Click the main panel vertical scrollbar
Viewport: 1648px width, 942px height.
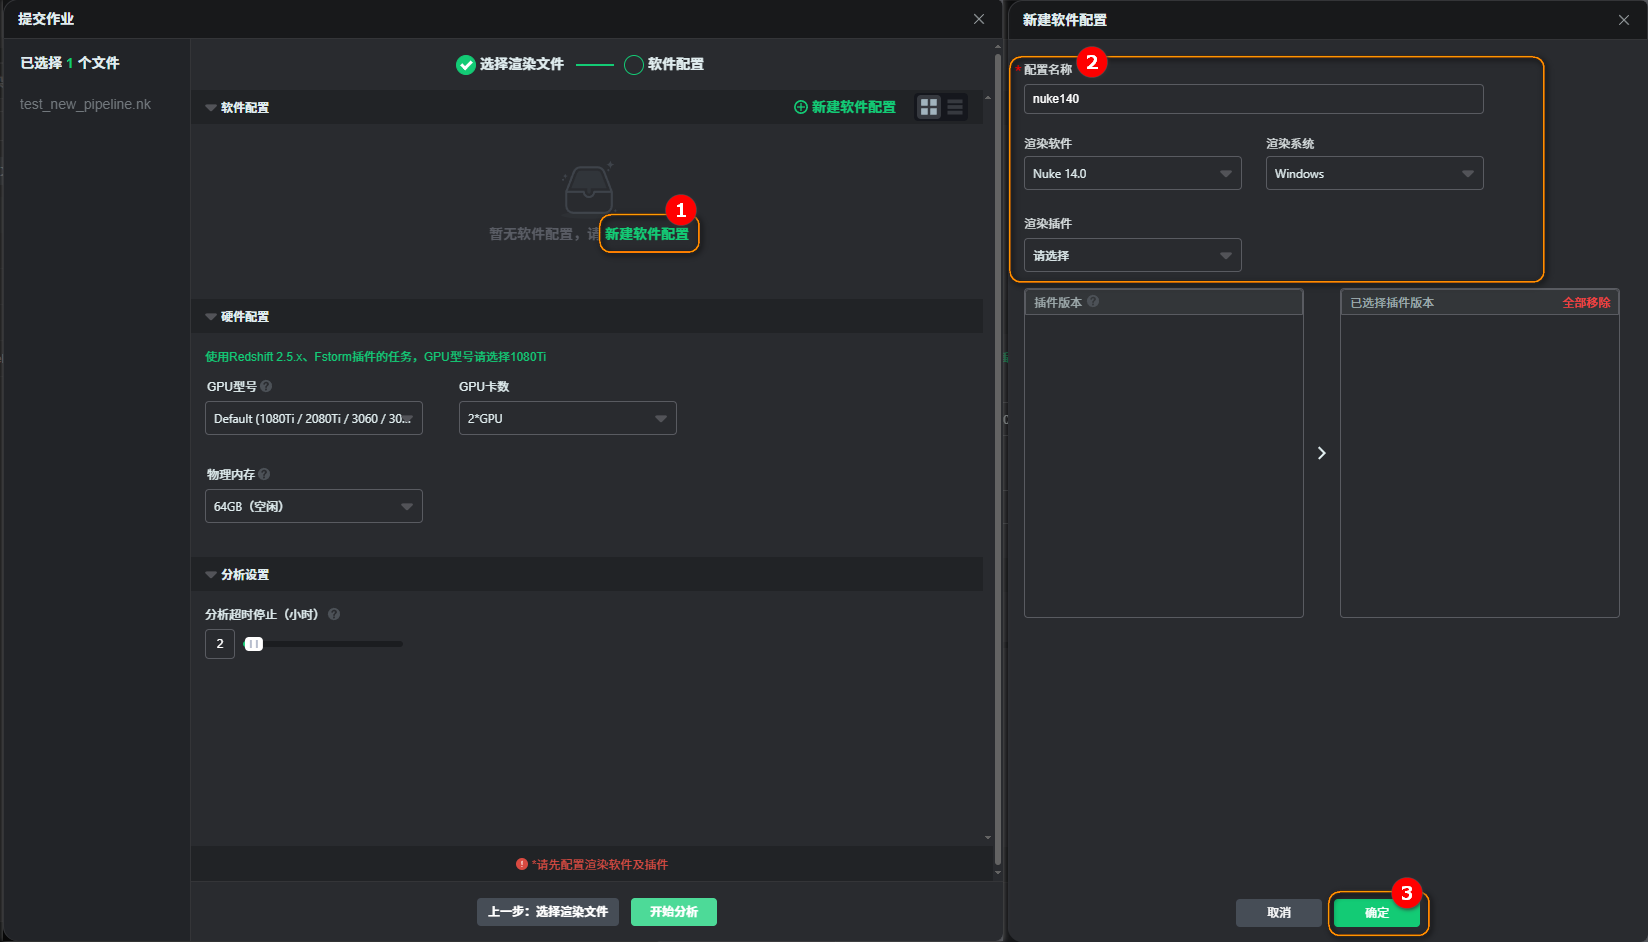(997, 460)
